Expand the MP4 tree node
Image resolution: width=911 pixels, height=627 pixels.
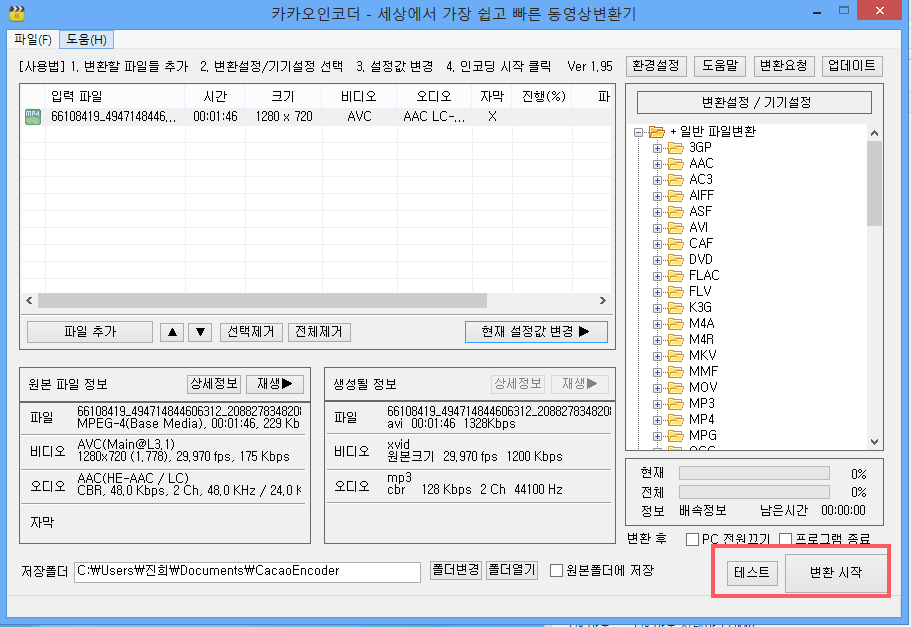pyautogui.click(x=657, y=420)
